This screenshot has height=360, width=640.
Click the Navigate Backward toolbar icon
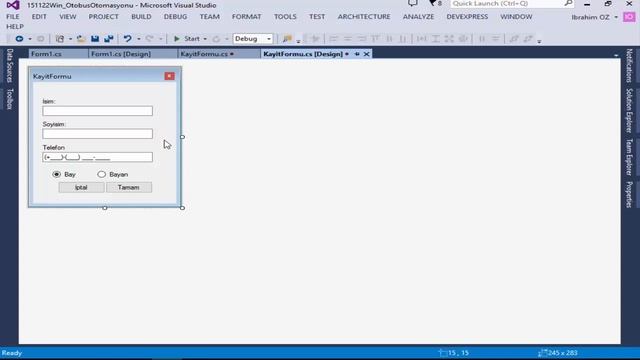click(19, 39)
